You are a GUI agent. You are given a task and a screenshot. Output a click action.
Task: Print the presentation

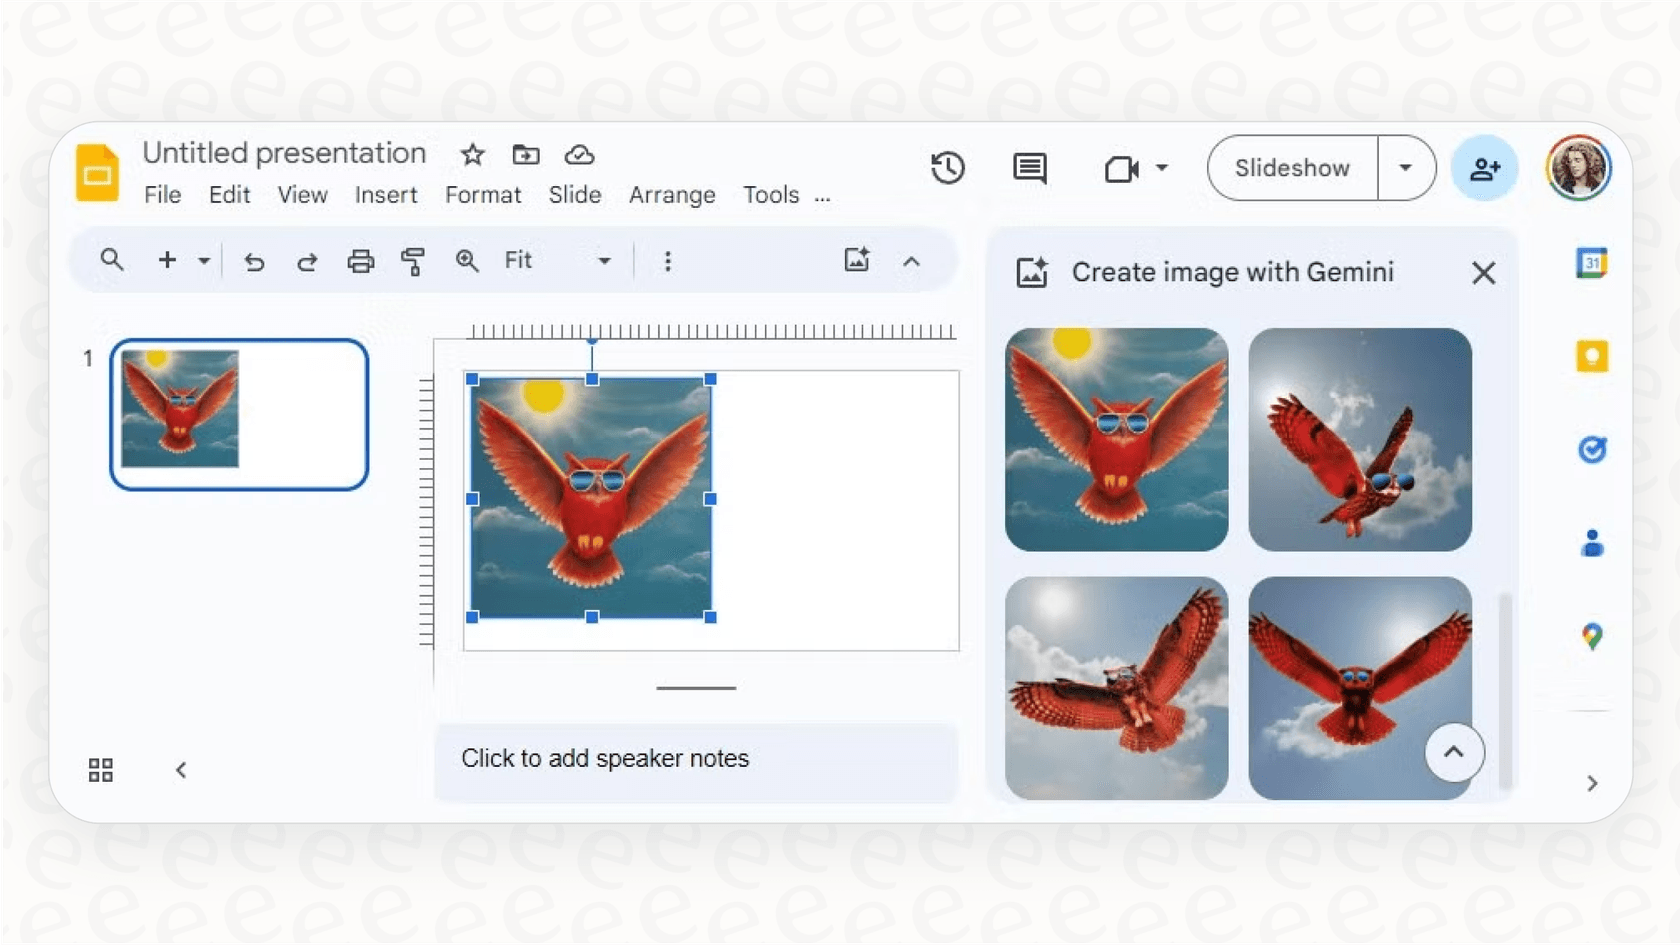360,260
